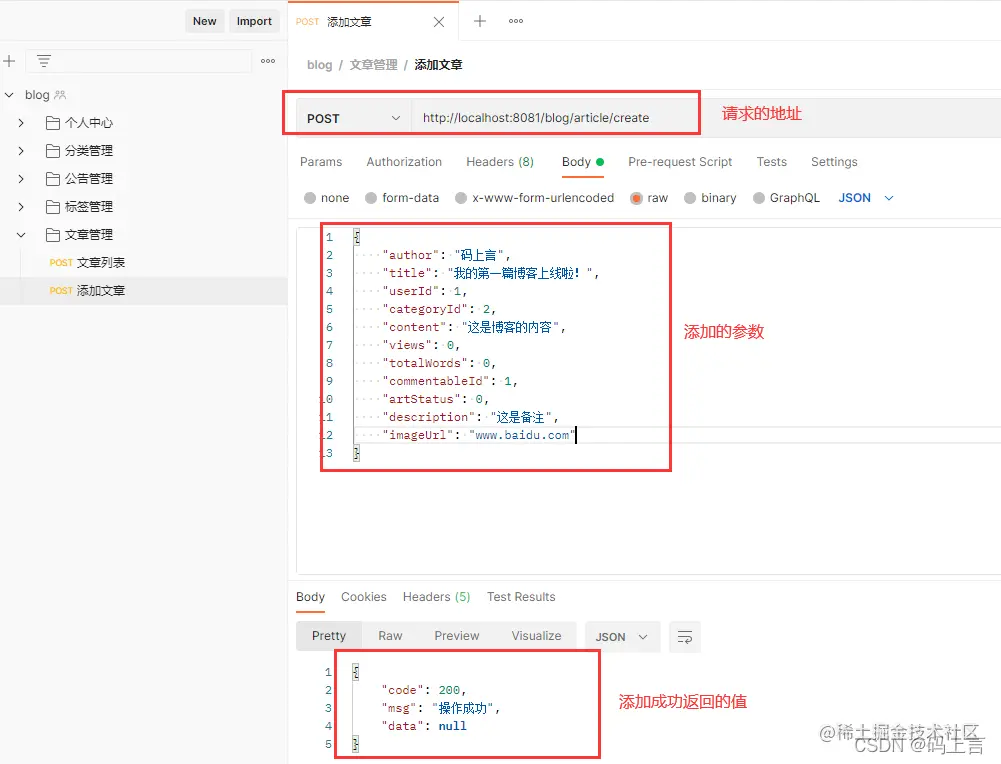The height and width of the screenshot is (764, 1001).
Task: Click the New button
Action: point(205,21)
